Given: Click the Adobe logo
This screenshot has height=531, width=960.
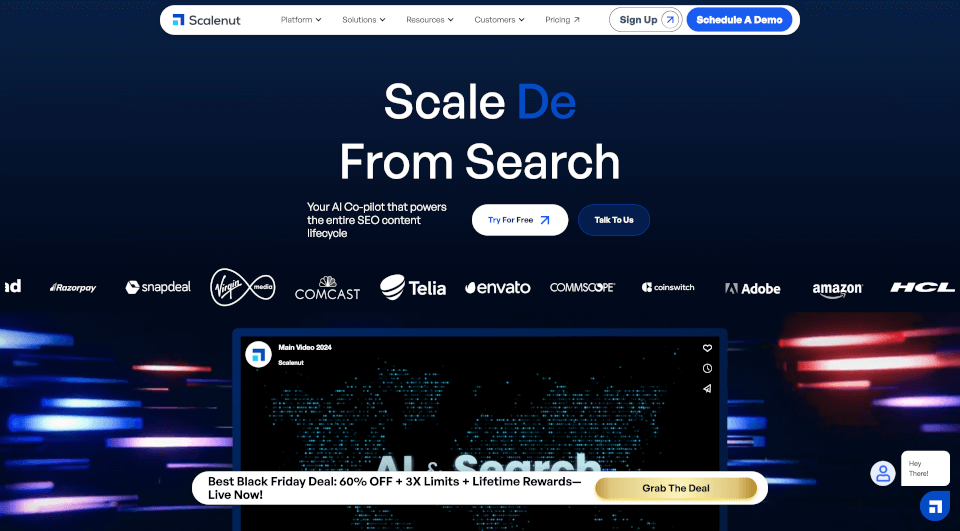Looking at the screenshot, I should [x=752, y=288].
